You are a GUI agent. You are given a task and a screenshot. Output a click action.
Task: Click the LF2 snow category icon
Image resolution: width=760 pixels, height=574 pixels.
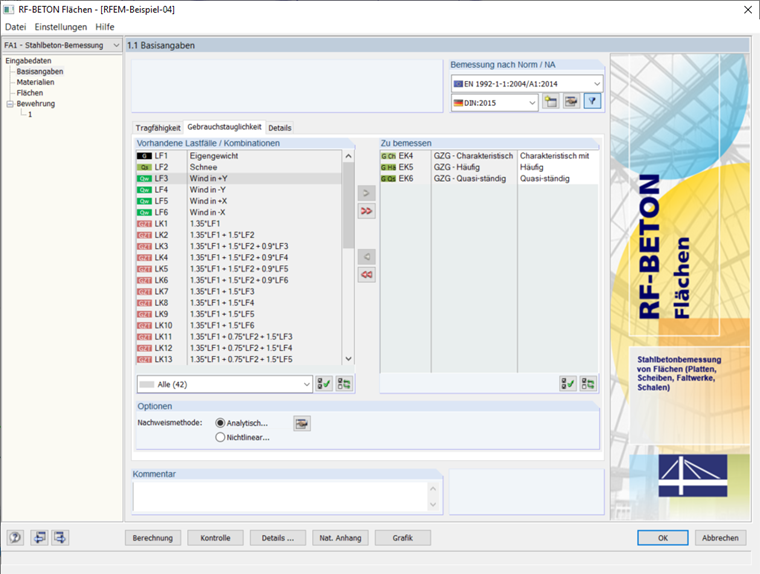(144, 167)
